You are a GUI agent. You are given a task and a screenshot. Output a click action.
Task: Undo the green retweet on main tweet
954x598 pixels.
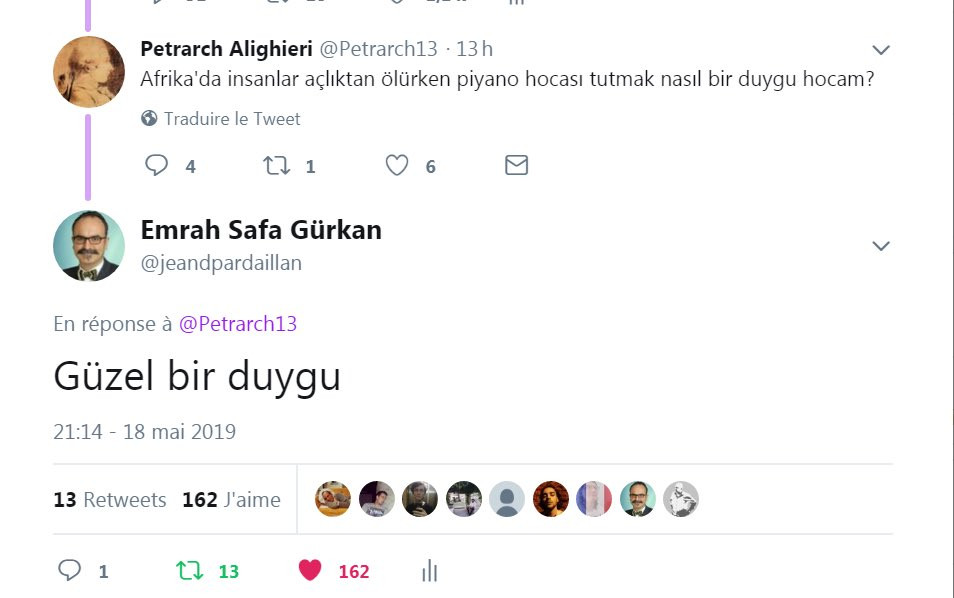click(x=189, y=571)
